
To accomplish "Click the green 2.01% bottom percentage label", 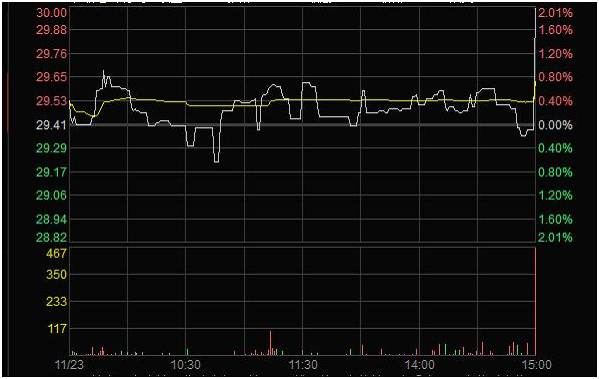I will pyautogui.click(x=555, y=238).
